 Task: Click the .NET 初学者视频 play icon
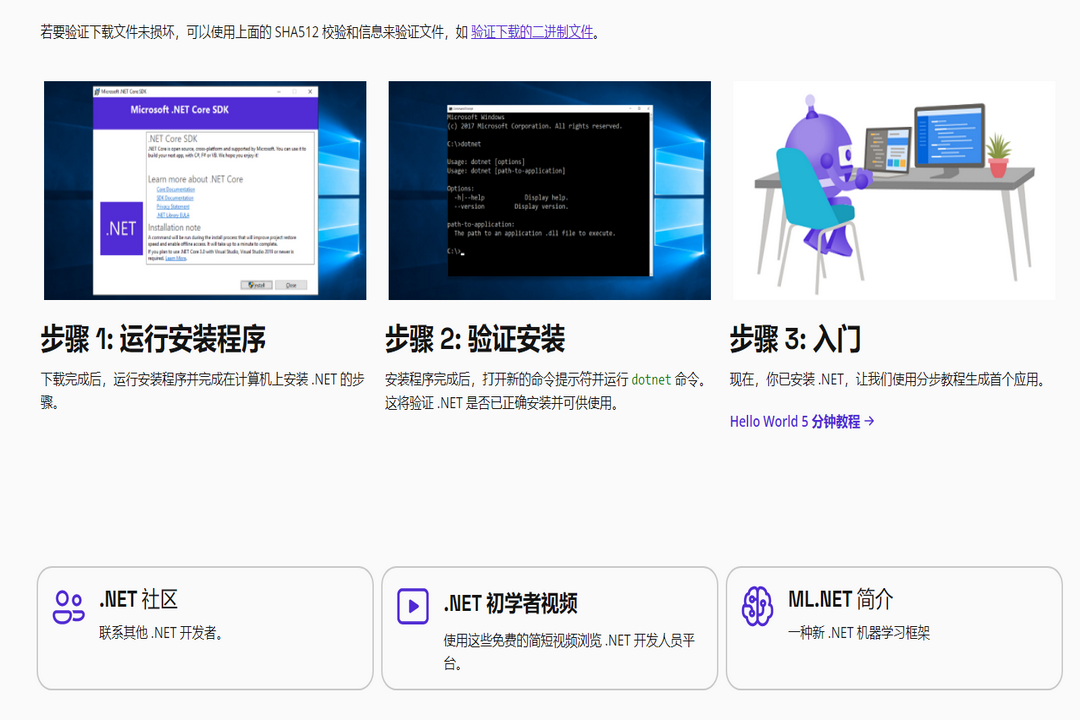(413, 608)
